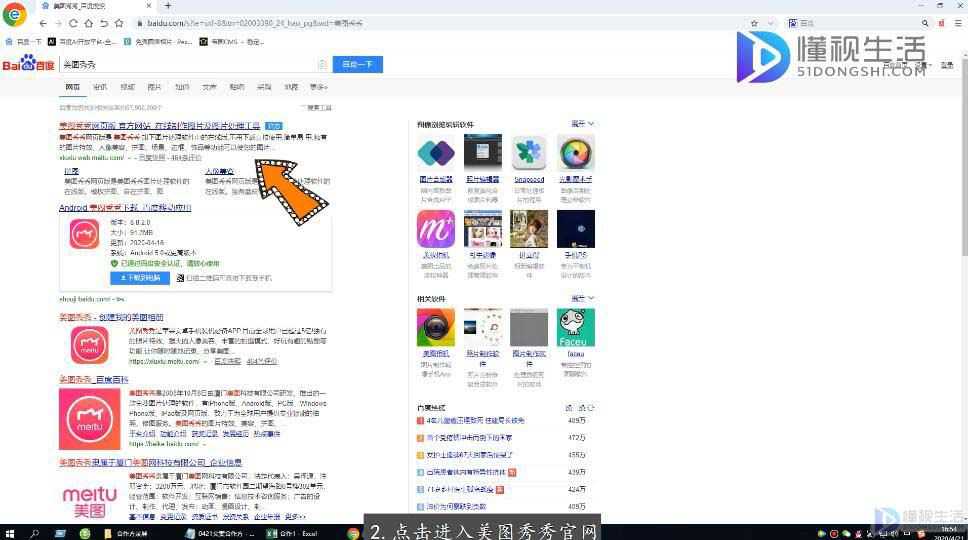
Task: Click the faceu text link
Action: tap(575, 354)
